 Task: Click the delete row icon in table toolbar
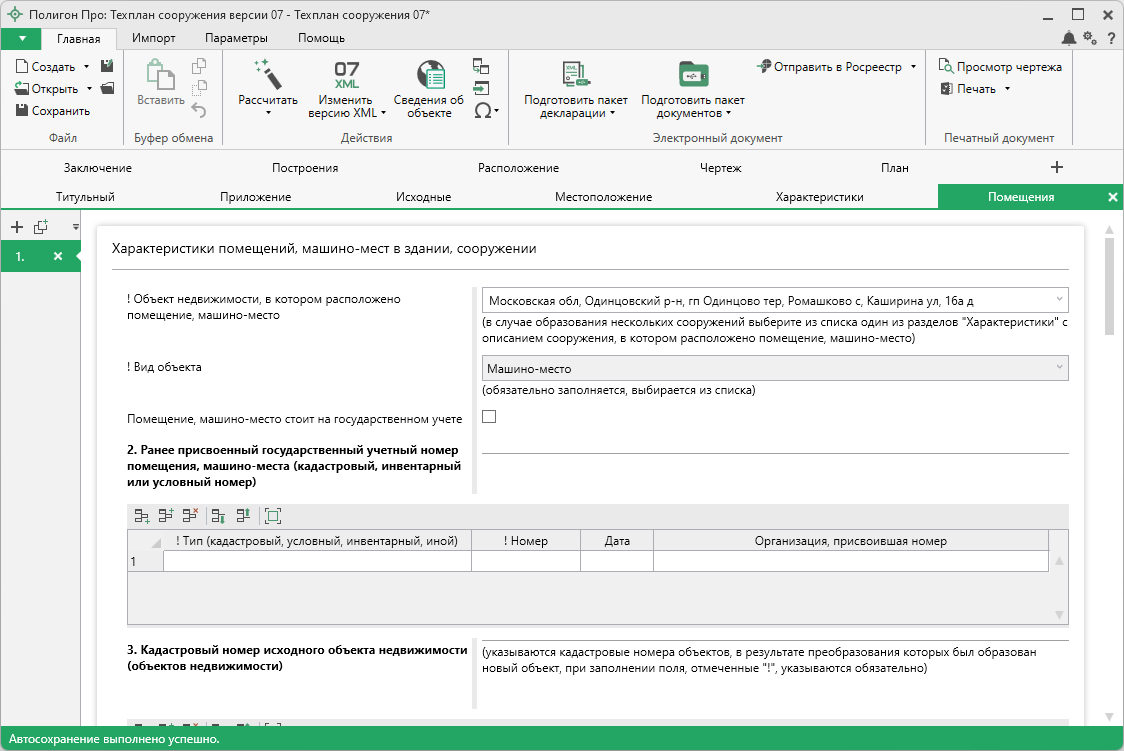(x=190, y=516)
